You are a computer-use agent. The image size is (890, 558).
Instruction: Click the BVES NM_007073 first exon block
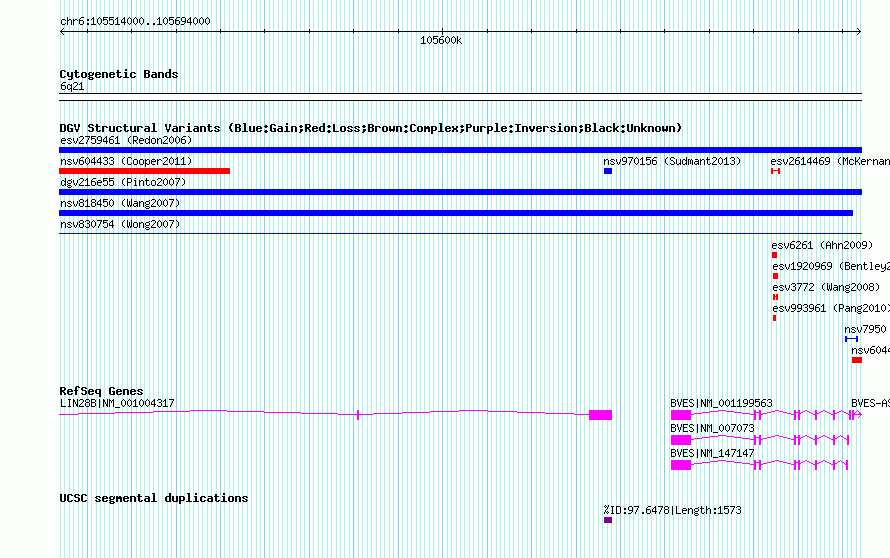pos(681,440)
